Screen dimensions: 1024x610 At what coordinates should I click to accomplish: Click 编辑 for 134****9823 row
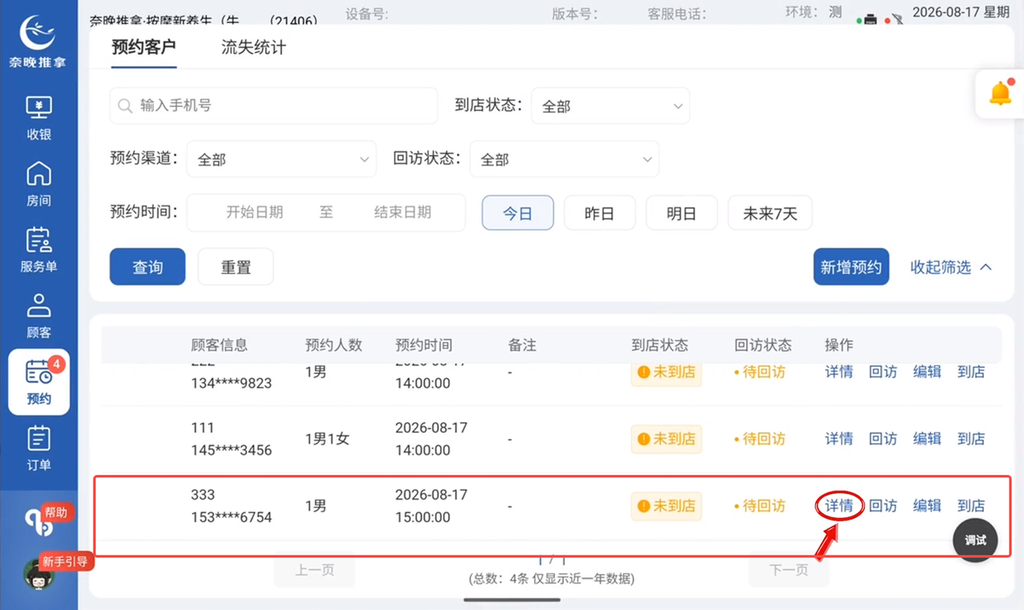[927, 372]
